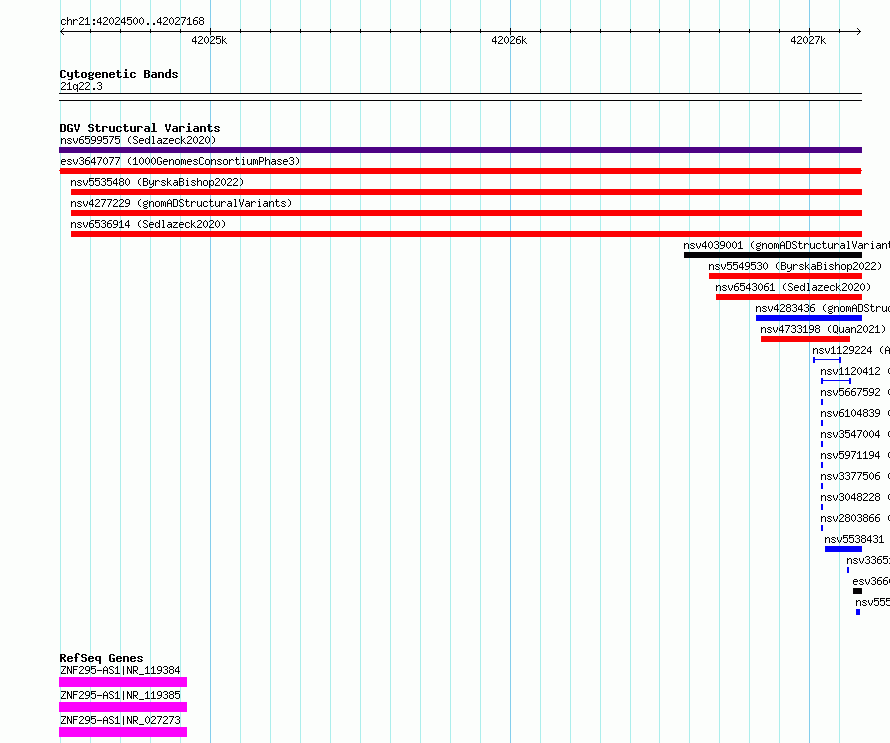Click the magenta ZNF295-AS1|NR_119384 gene bar
Image resolution: width=890 pixels, height=743 pixels.
pos(123,682)
